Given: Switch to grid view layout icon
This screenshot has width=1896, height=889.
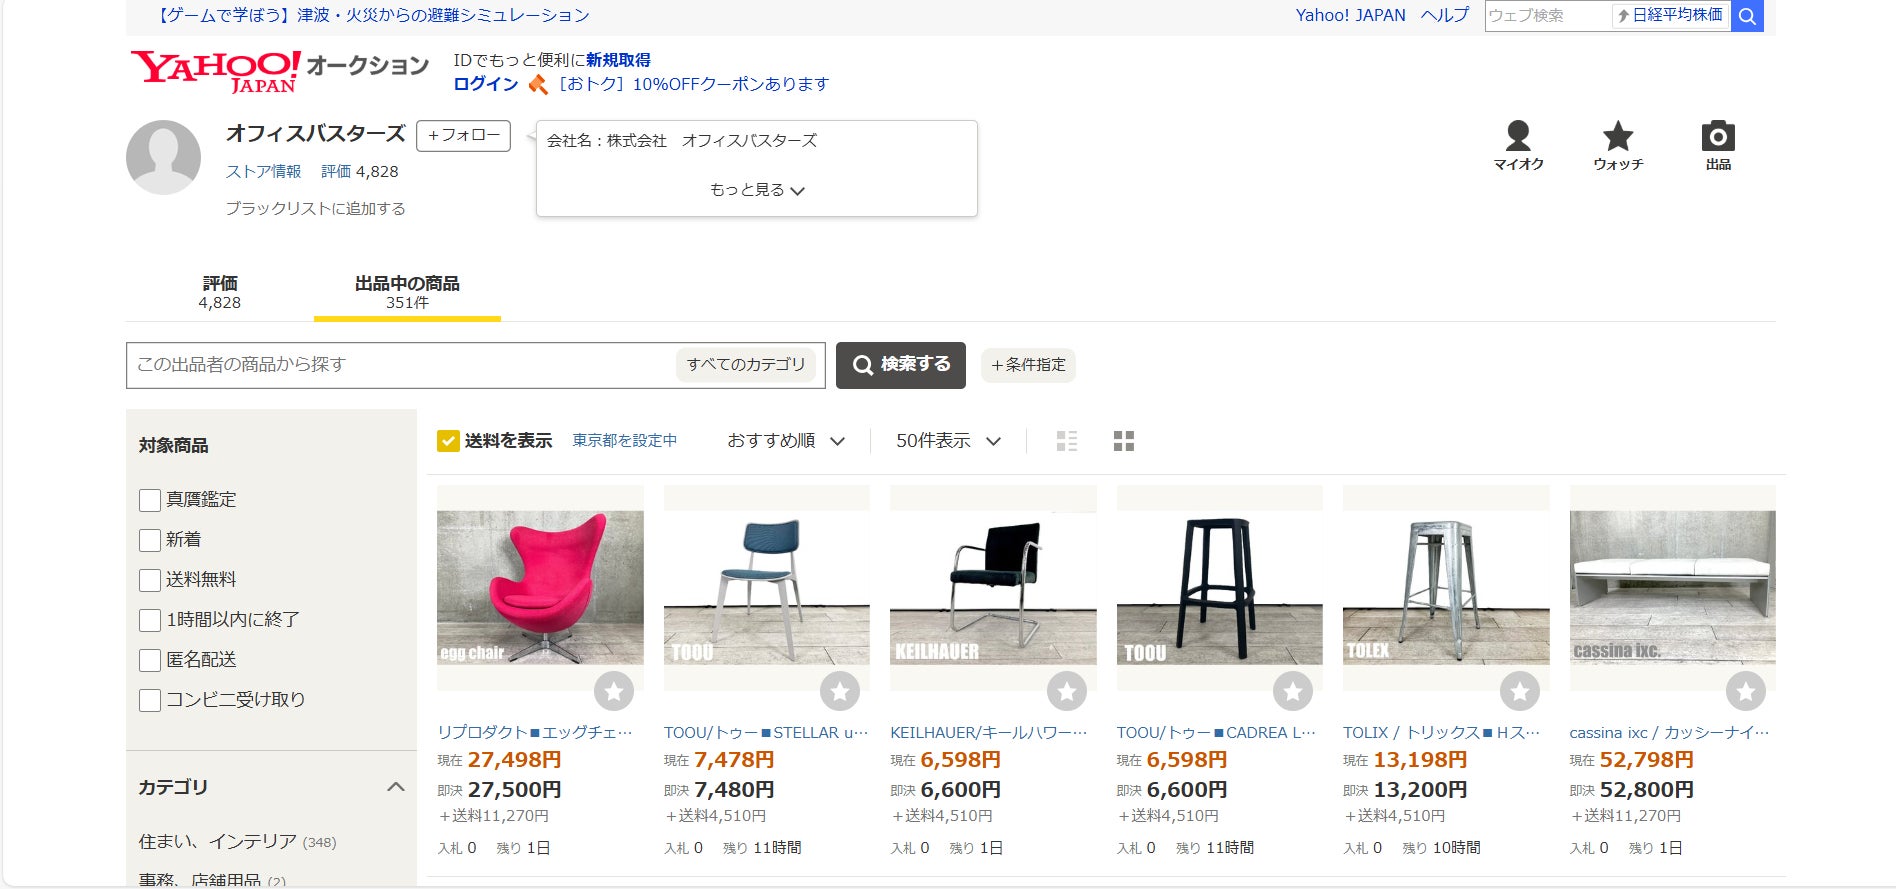Looking at the screenshot, I should (x=1124, y=441).
